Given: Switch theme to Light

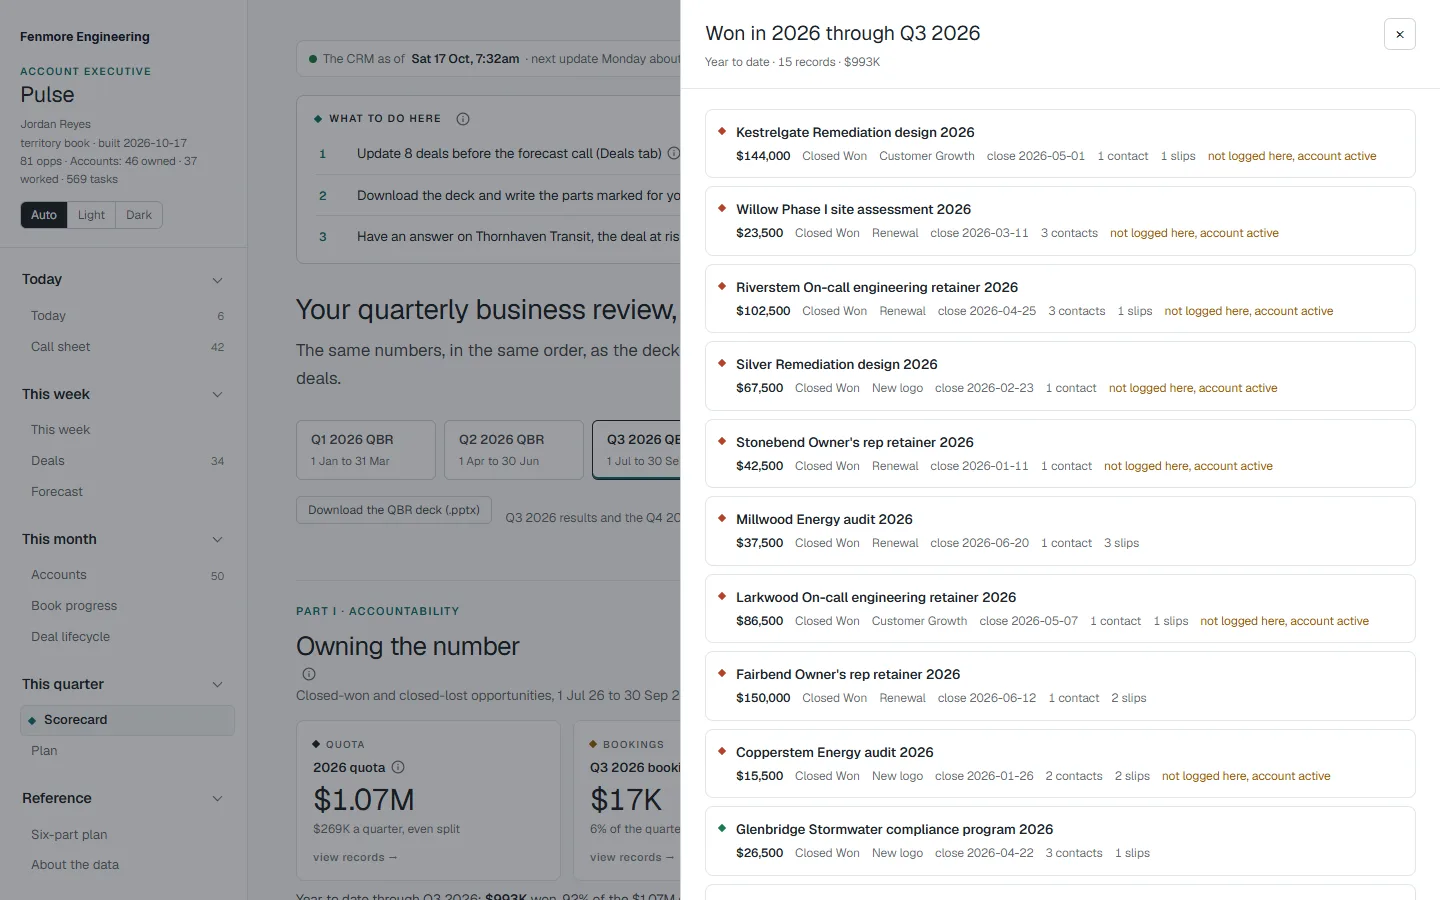Looking at the screenshot, I should pos(91,215).
